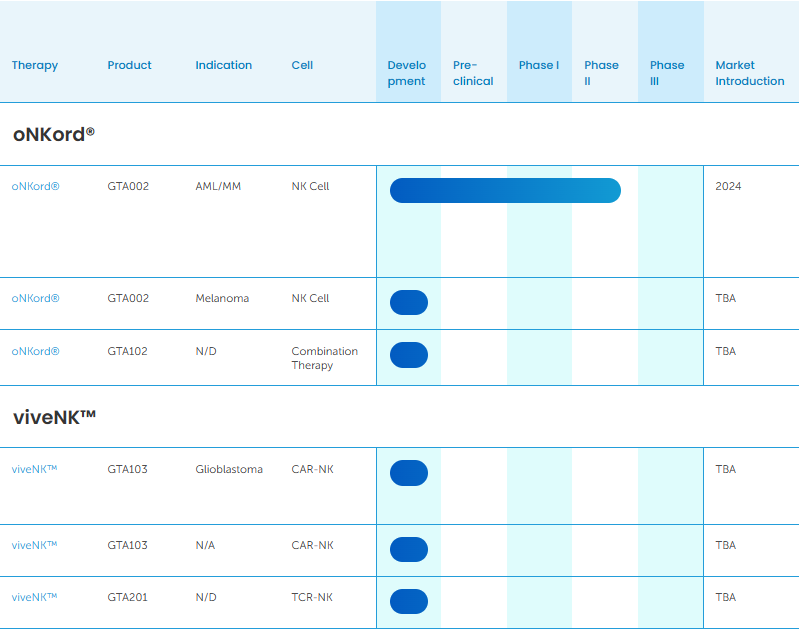Image resolution: width=799 pixels, height=632 pixels.
Task: Click the GTA002 product in Melanoma row
Action: click(x=128, y=298)
